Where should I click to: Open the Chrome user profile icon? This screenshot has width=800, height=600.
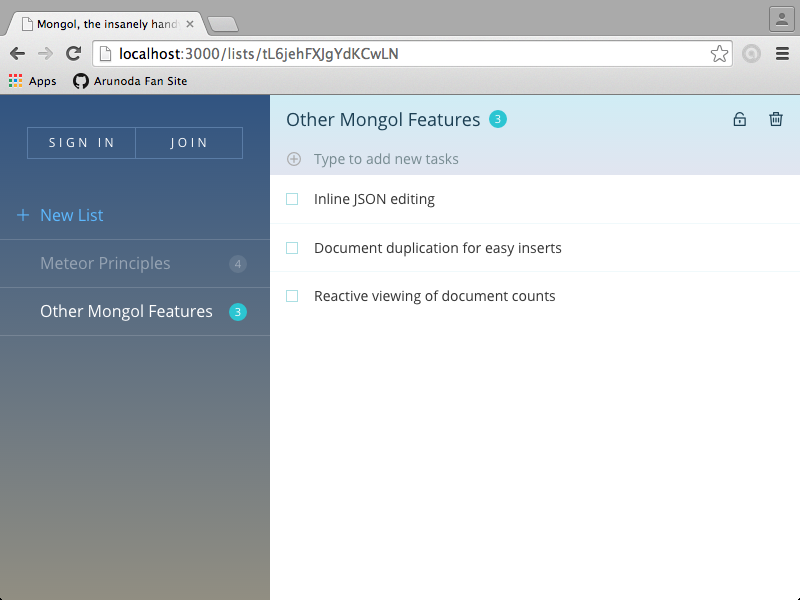pos(782,19)
